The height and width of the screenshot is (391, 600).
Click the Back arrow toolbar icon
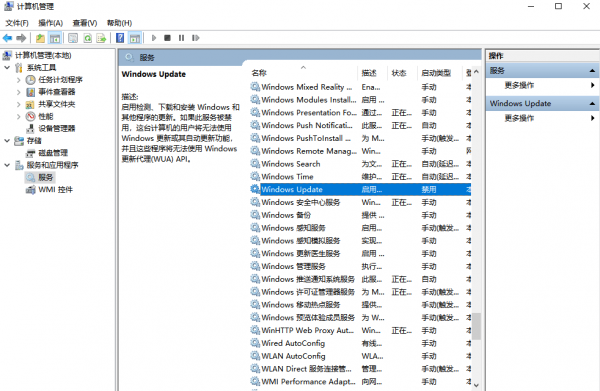click(7, 38)
